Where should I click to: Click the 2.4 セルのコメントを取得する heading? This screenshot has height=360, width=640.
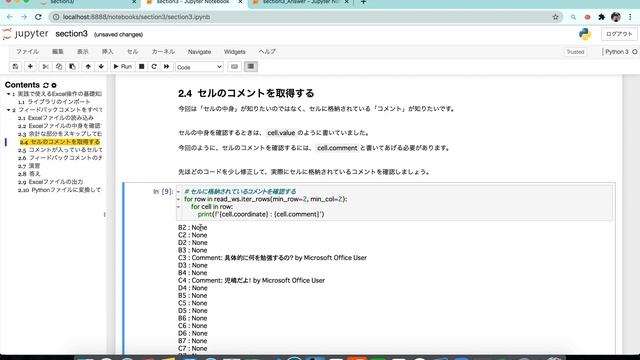pyautogui.click(x=246, y=93)
